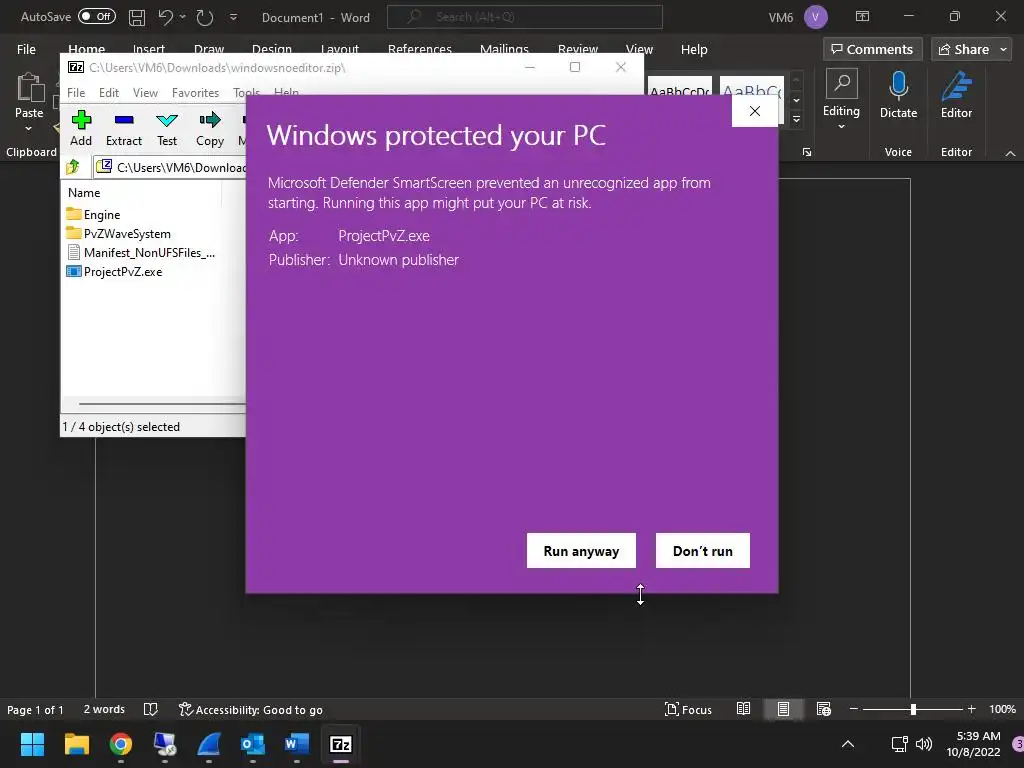Click the Test icon in 7-Zip
This screenshot has height=768, width=1024.
coord(167,129)
